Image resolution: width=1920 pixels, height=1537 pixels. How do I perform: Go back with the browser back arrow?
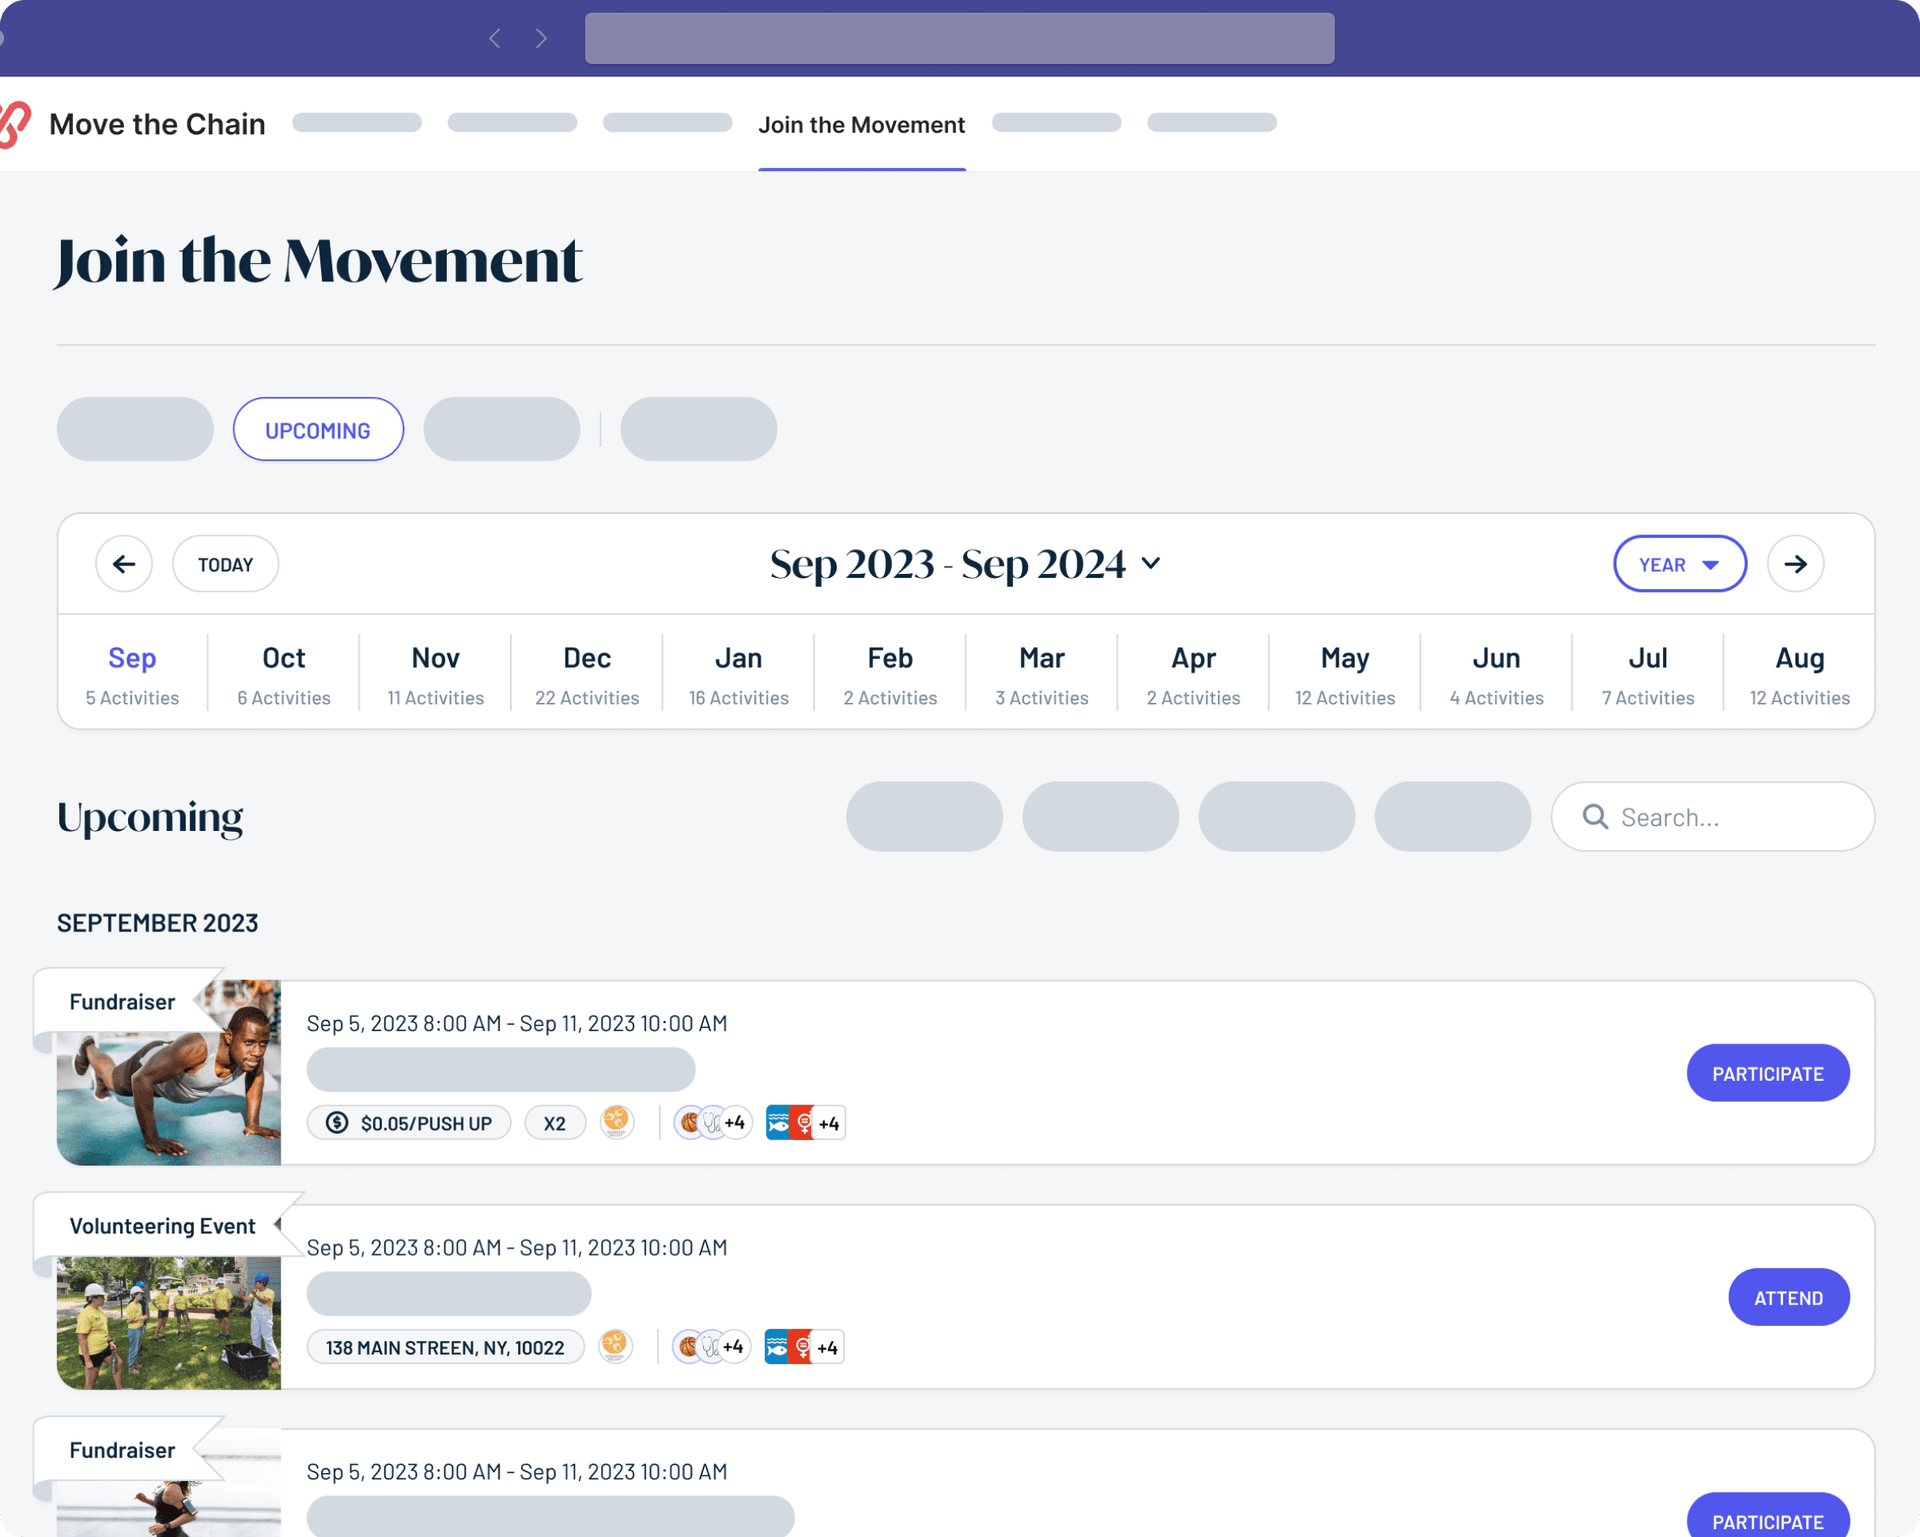click(495, 38)
